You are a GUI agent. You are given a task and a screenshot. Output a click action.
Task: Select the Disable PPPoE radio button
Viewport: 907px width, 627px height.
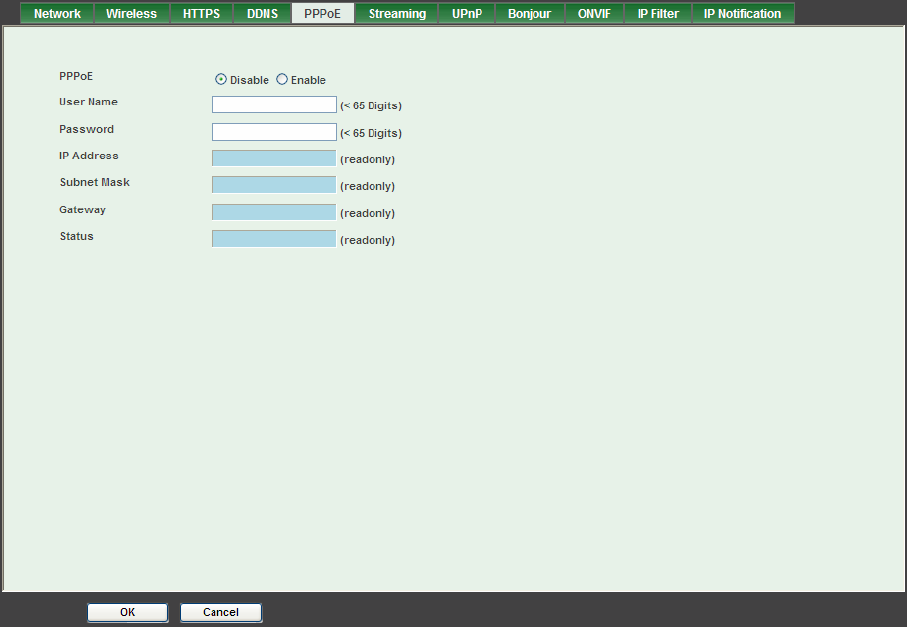coord(221,79)
